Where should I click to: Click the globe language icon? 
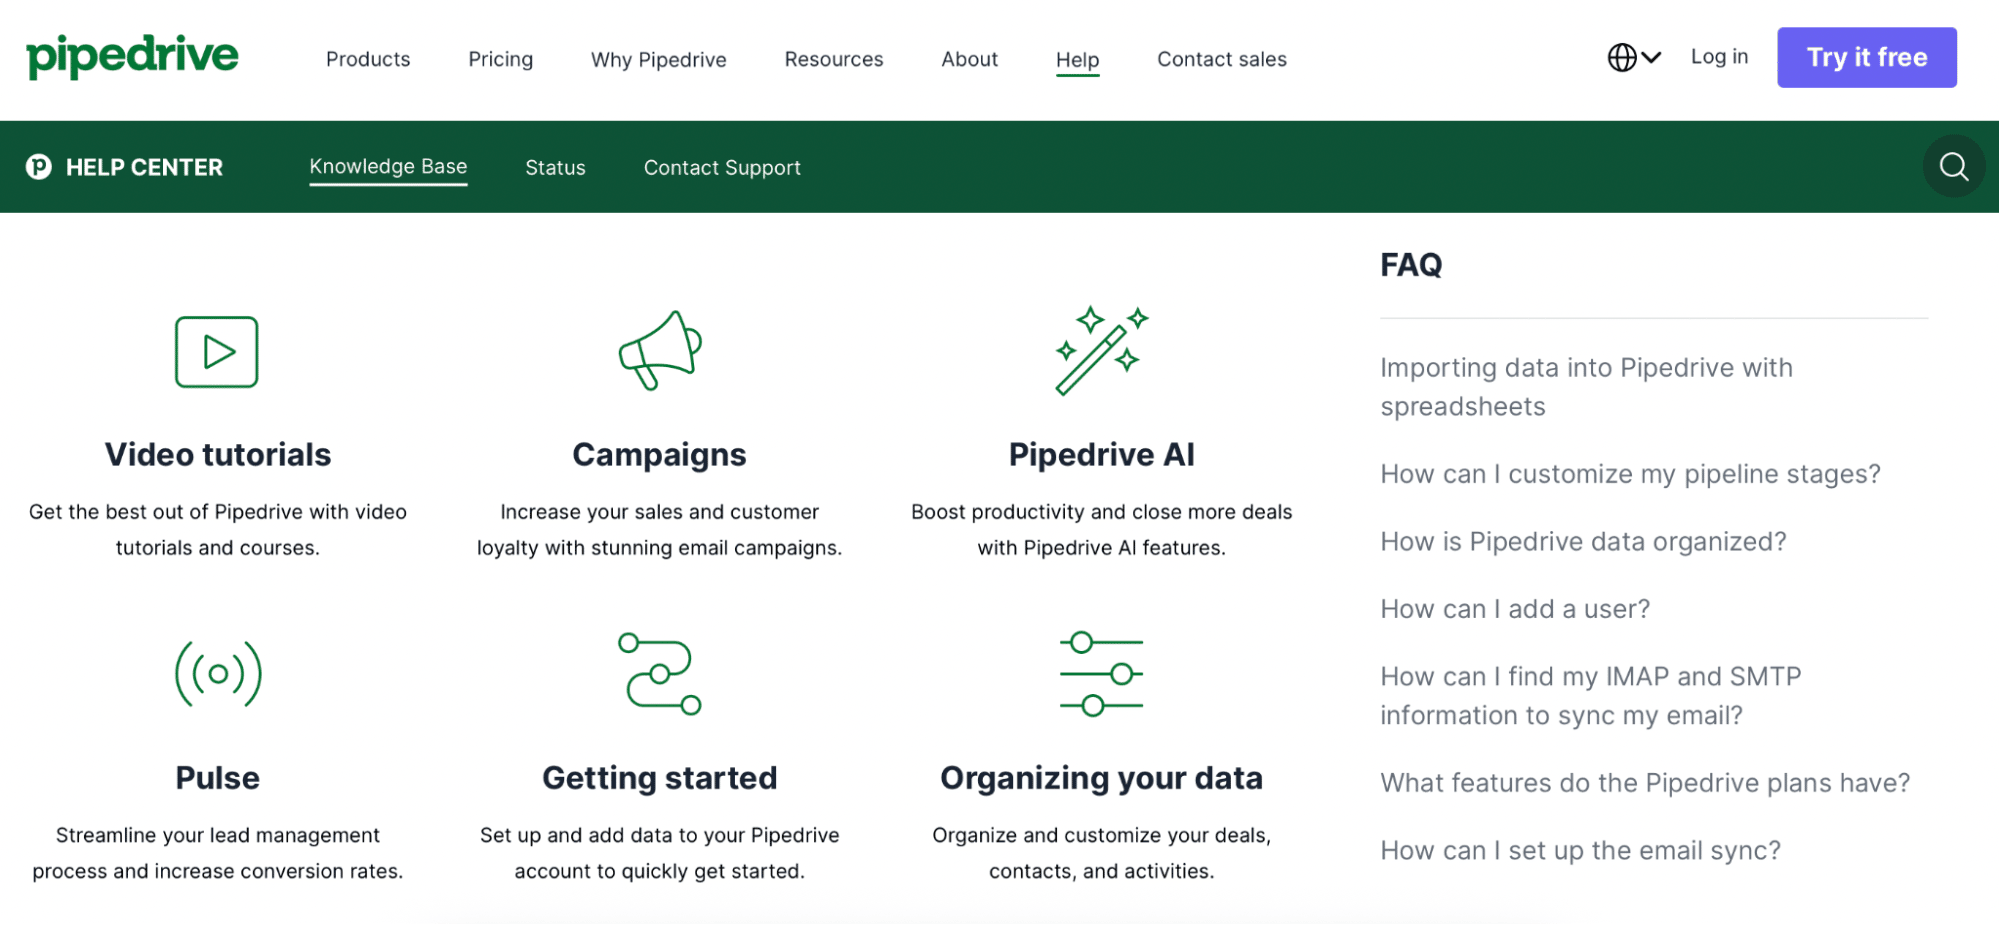1621,57
